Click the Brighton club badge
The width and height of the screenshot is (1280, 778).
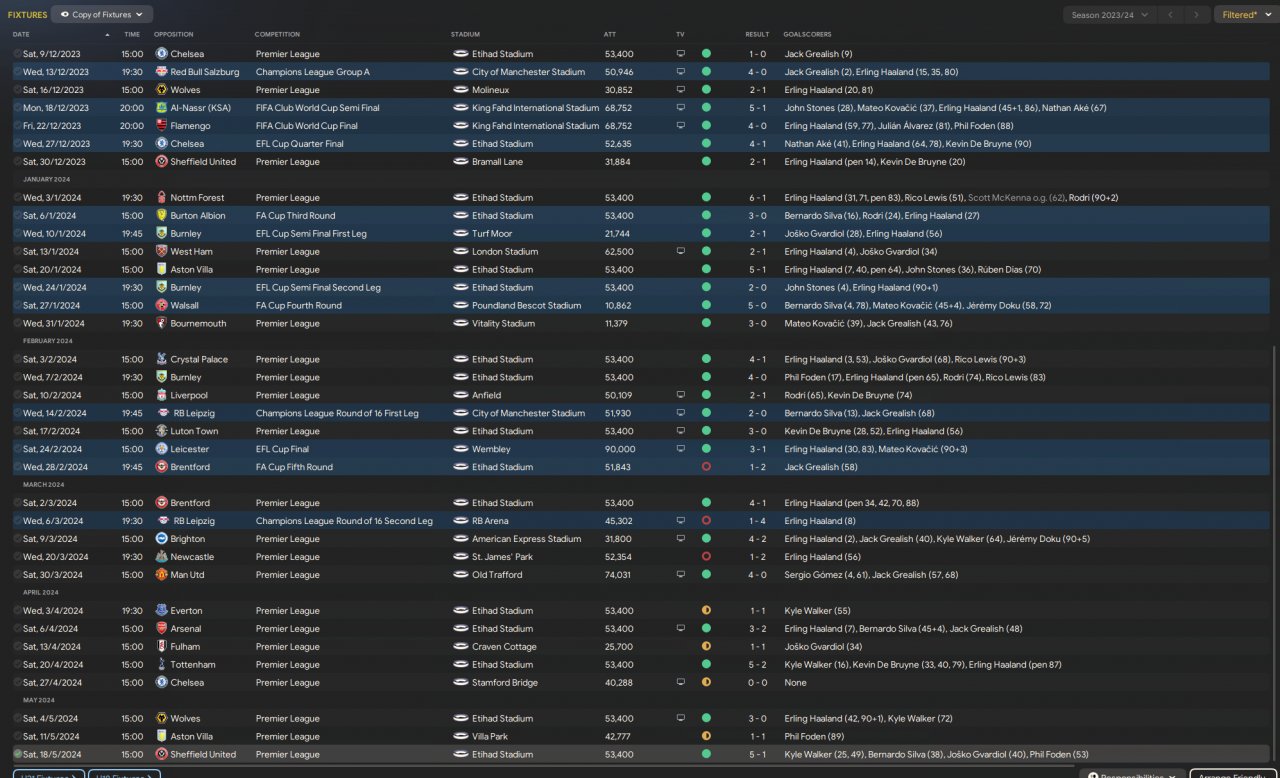tap(162, 539)
